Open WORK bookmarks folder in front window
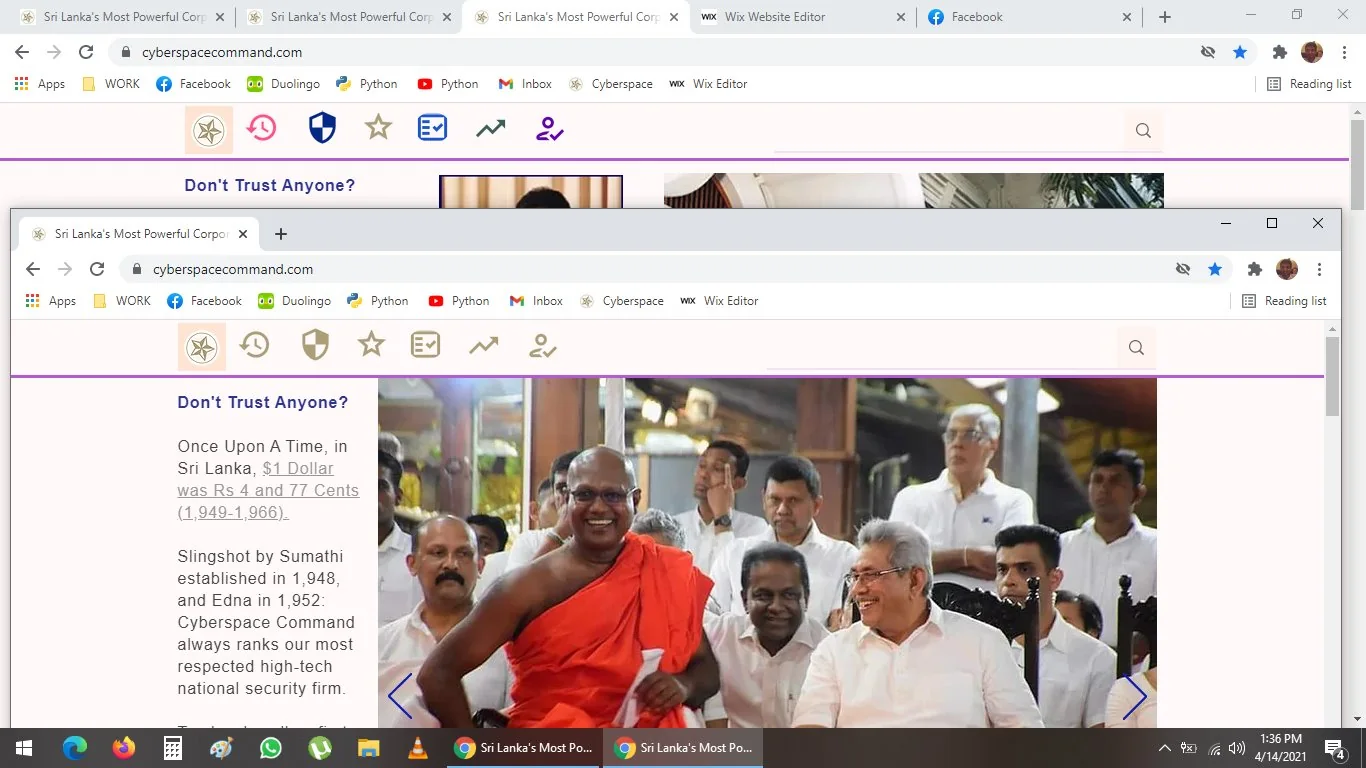Viewport: 1366px width, 768px height. point(121,301)
